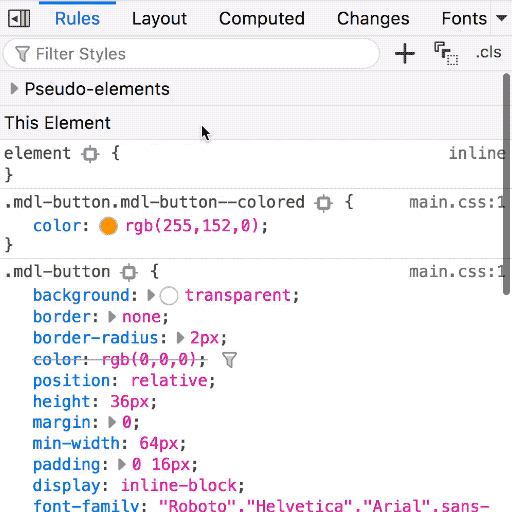The image size is (512, 512).
Task: Expand the border-radius shorthand arrow
Action: (x=180, y=338)
